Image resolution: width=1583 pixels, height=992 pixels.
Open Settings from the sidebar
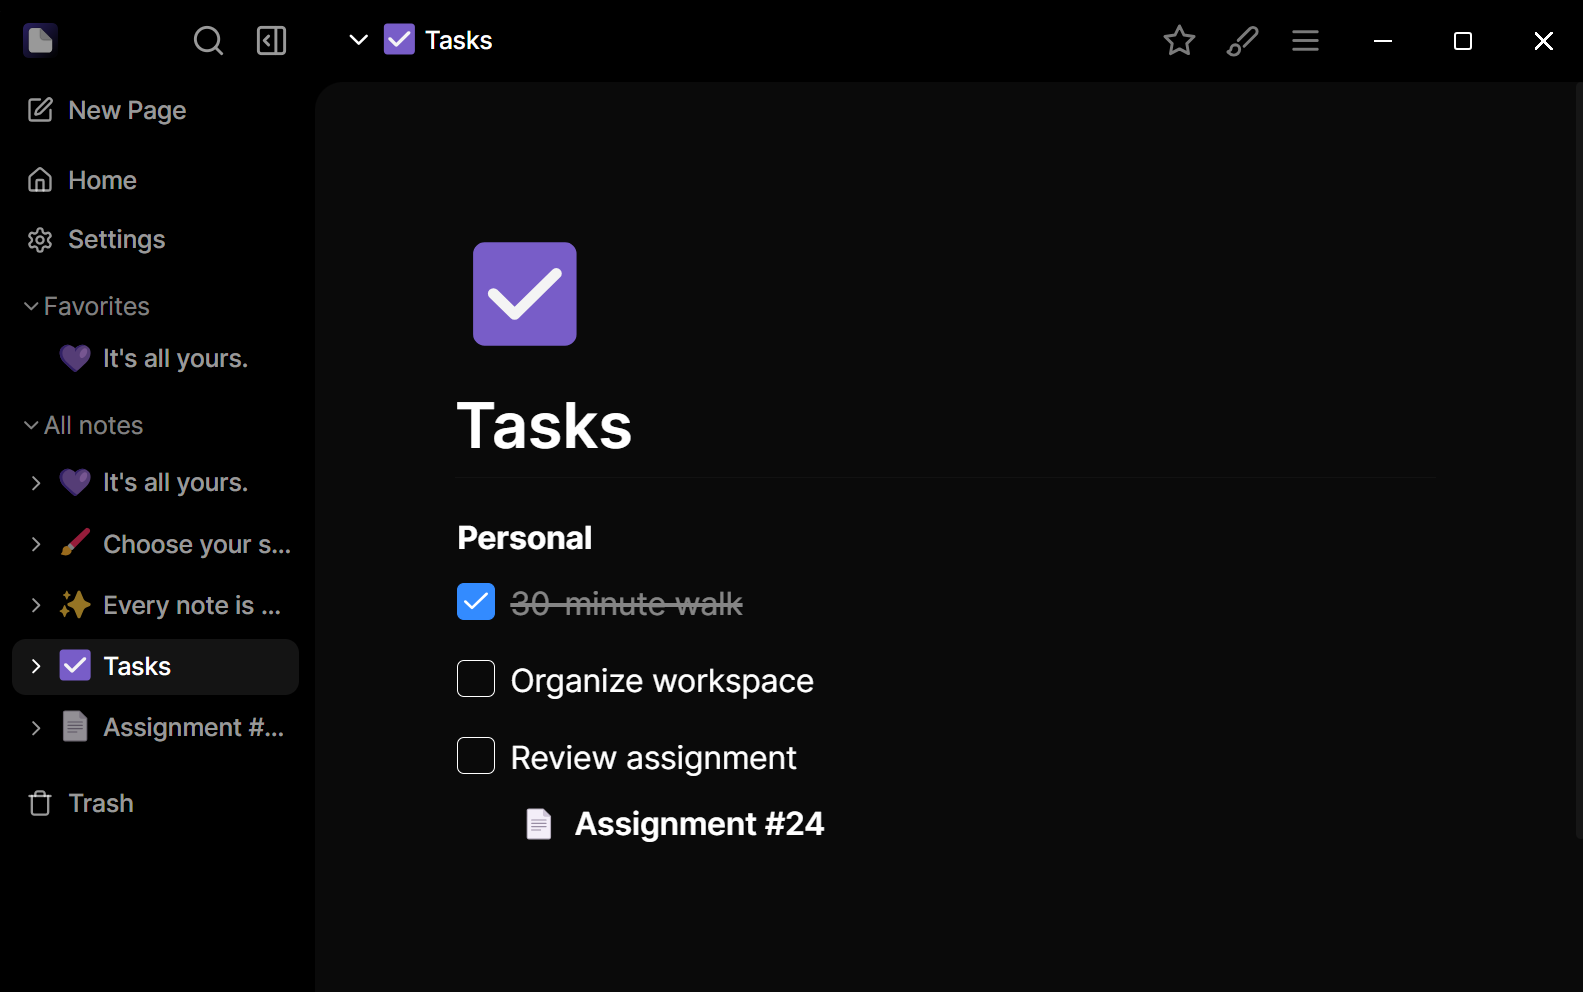pyautogui.click(x=116, y=240)
